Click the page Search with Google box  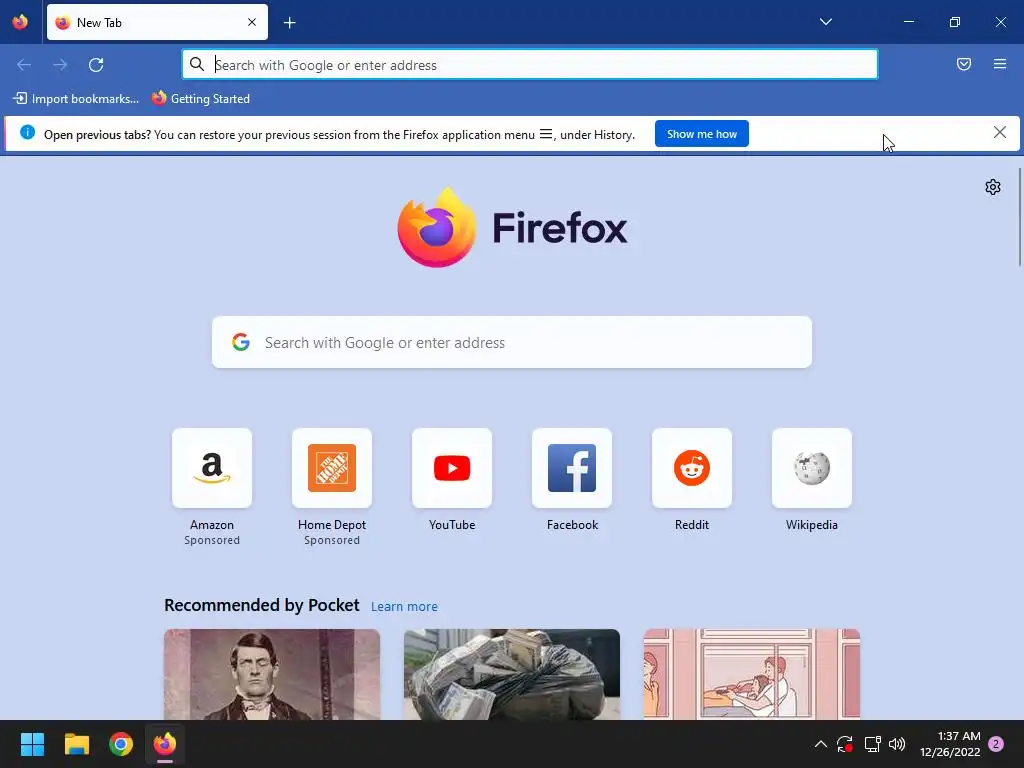tap(512, 342)
